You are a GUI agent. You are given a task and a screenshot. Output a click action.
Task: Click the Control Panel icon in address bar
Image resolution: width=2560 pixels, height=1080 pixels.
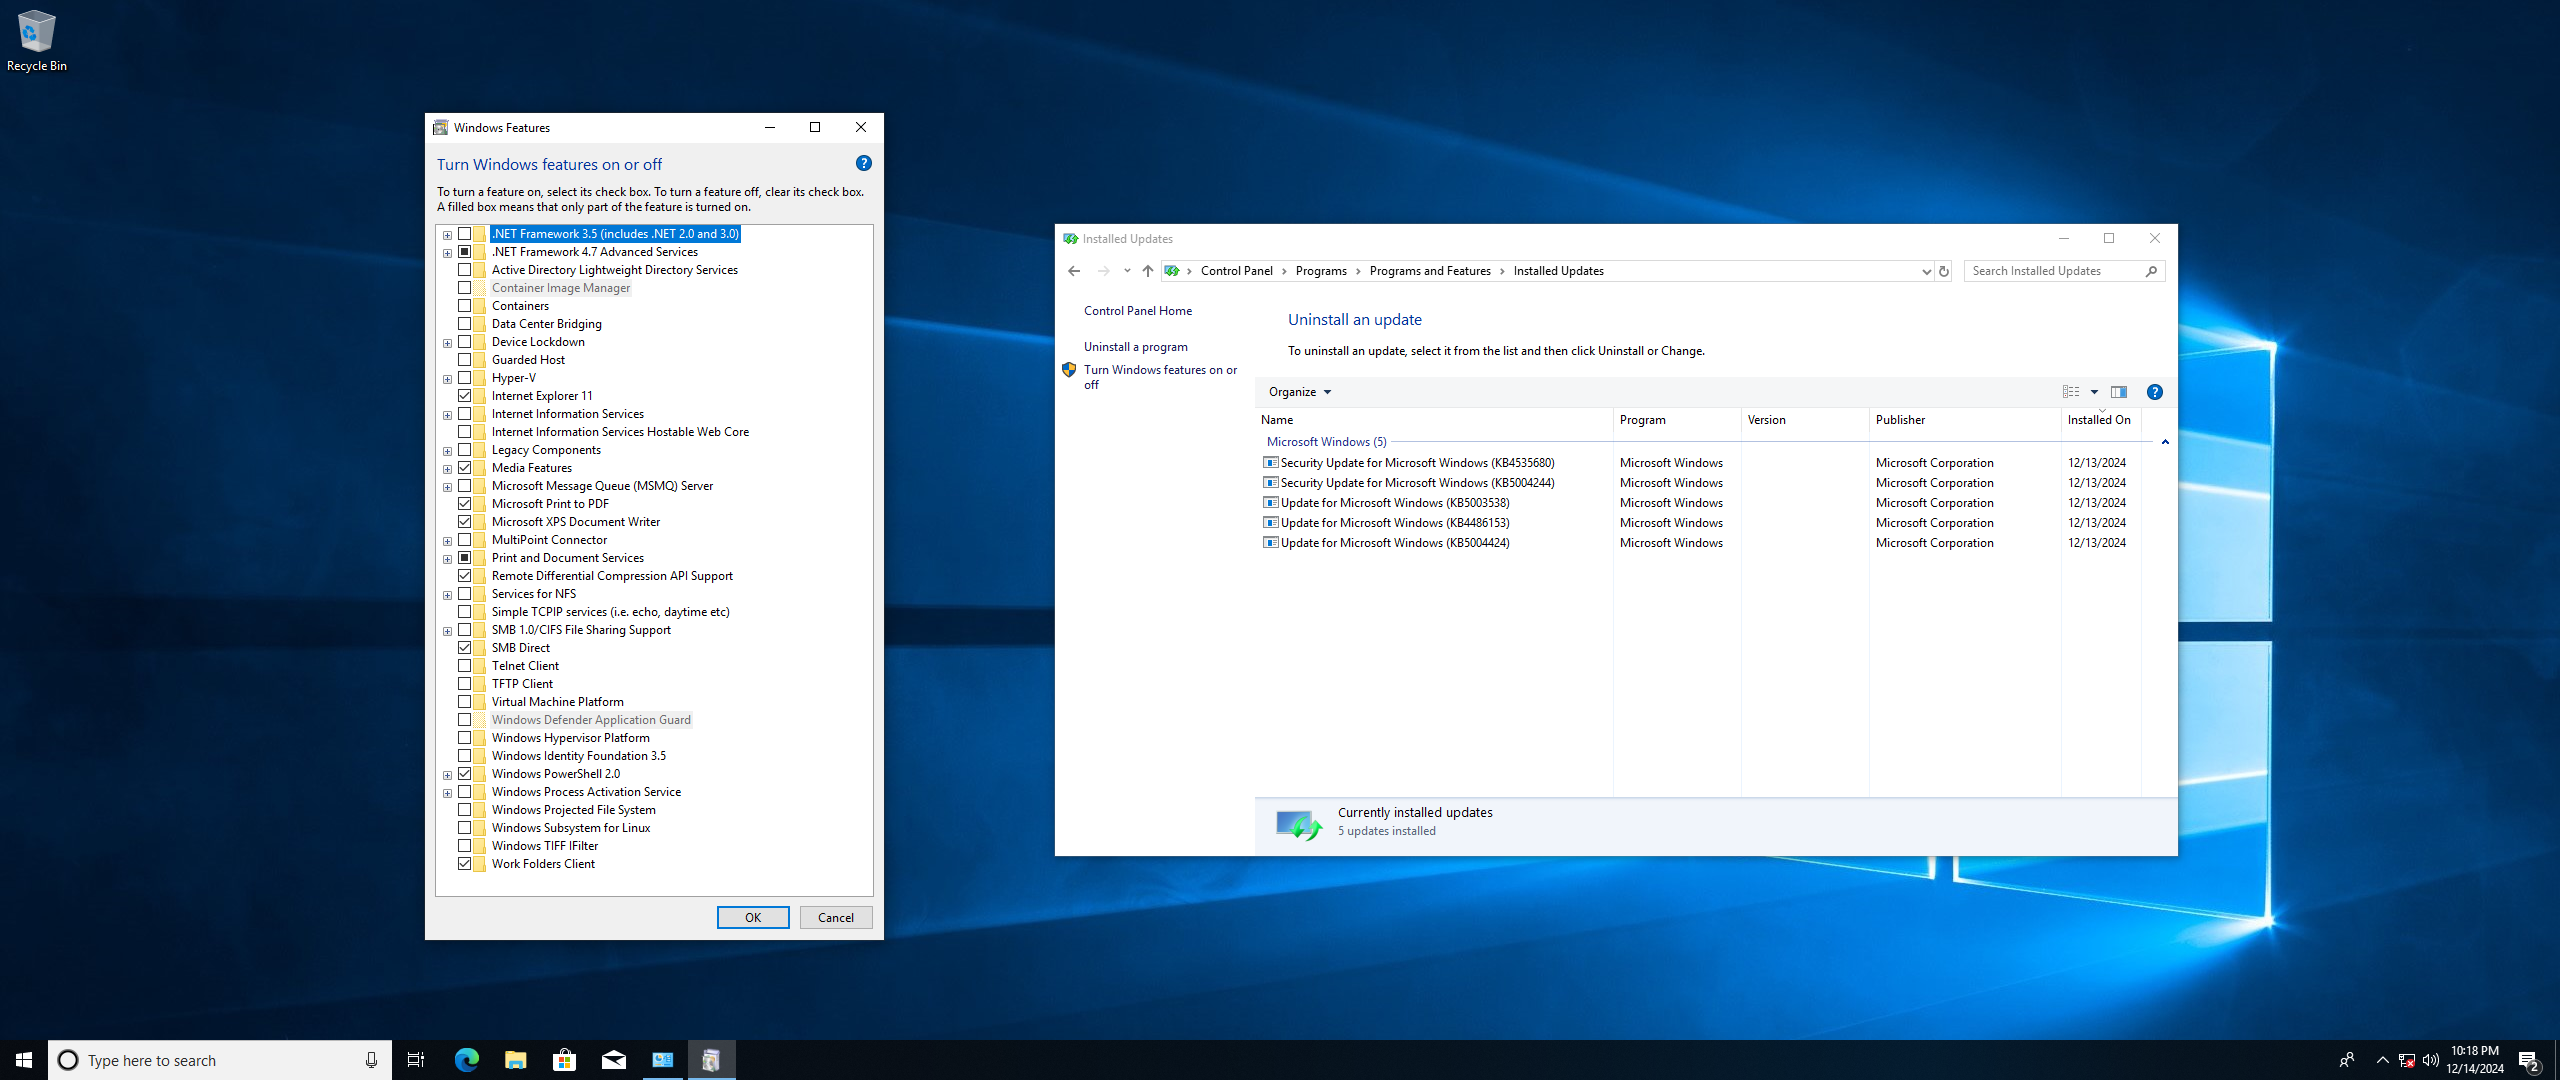tap(1172, 271)
